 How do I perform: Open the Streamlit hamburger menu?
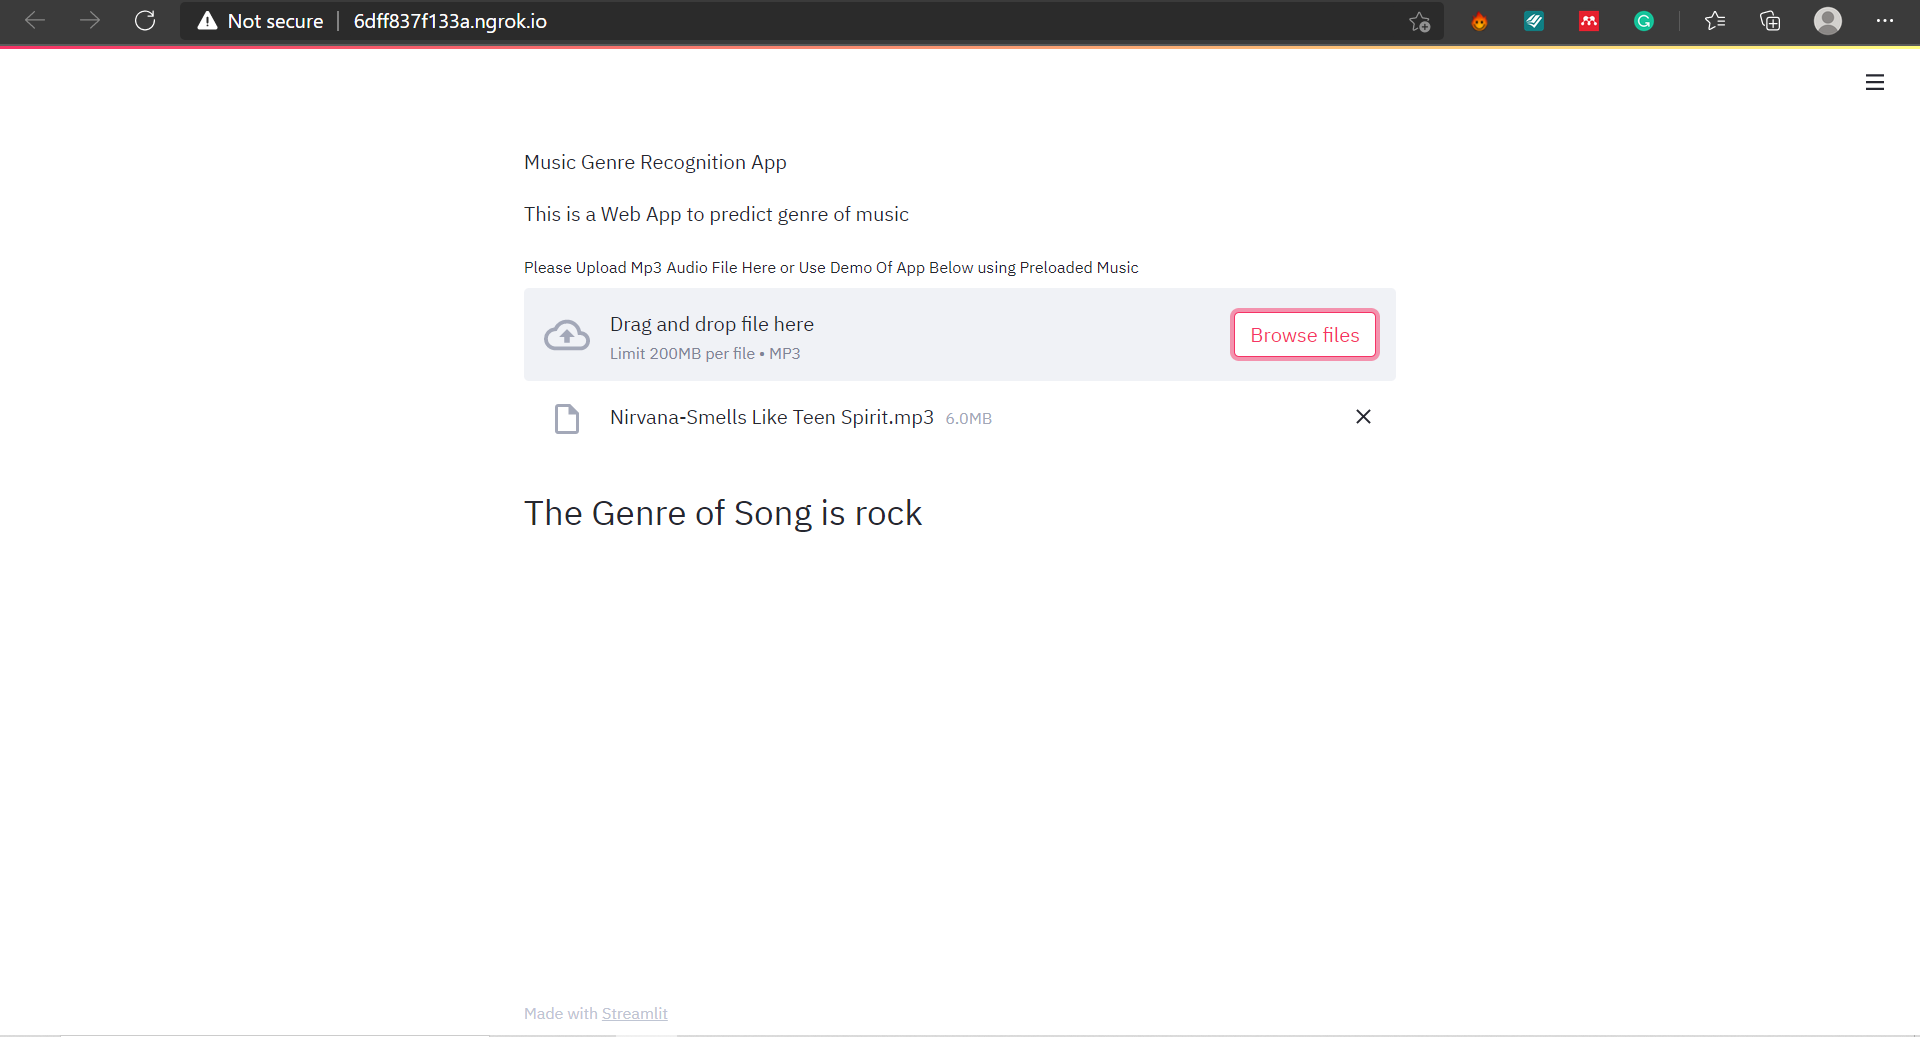click(x=1875, y=82)
